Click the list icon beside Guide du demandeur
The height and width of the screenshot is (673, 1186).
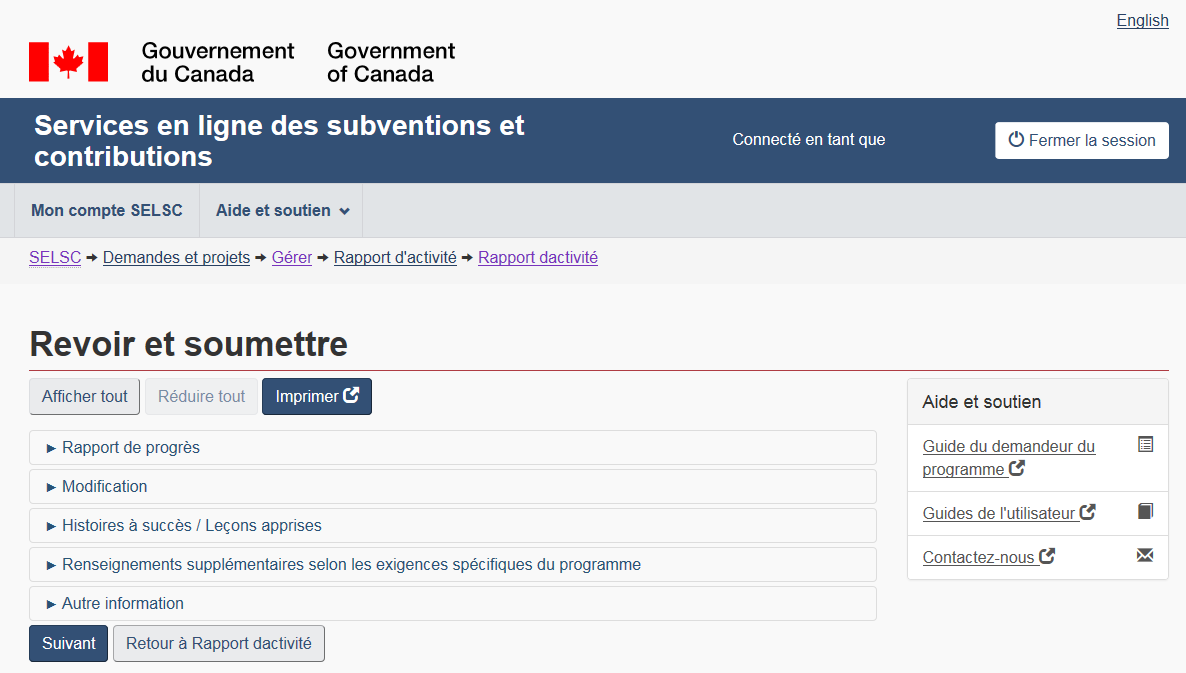[1145, 445]
